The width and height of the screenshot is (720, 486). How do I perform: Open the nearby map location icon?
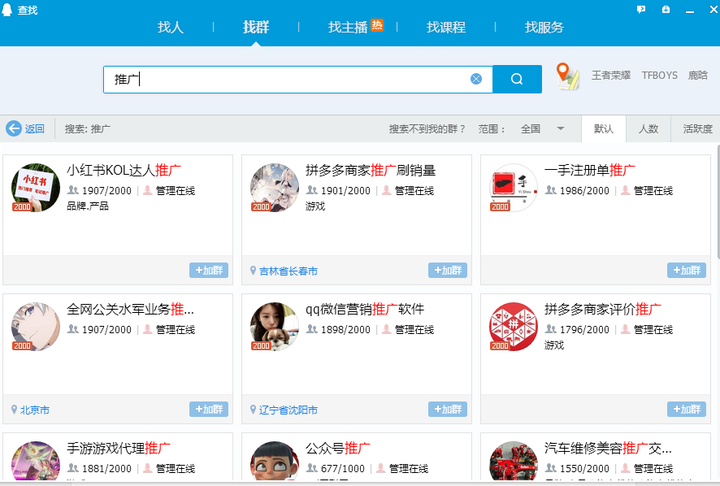567,76
